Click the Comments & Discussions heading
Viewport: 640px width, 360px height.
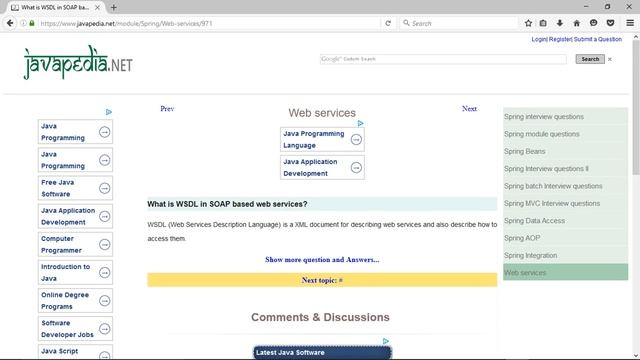(x=320, y=317)
